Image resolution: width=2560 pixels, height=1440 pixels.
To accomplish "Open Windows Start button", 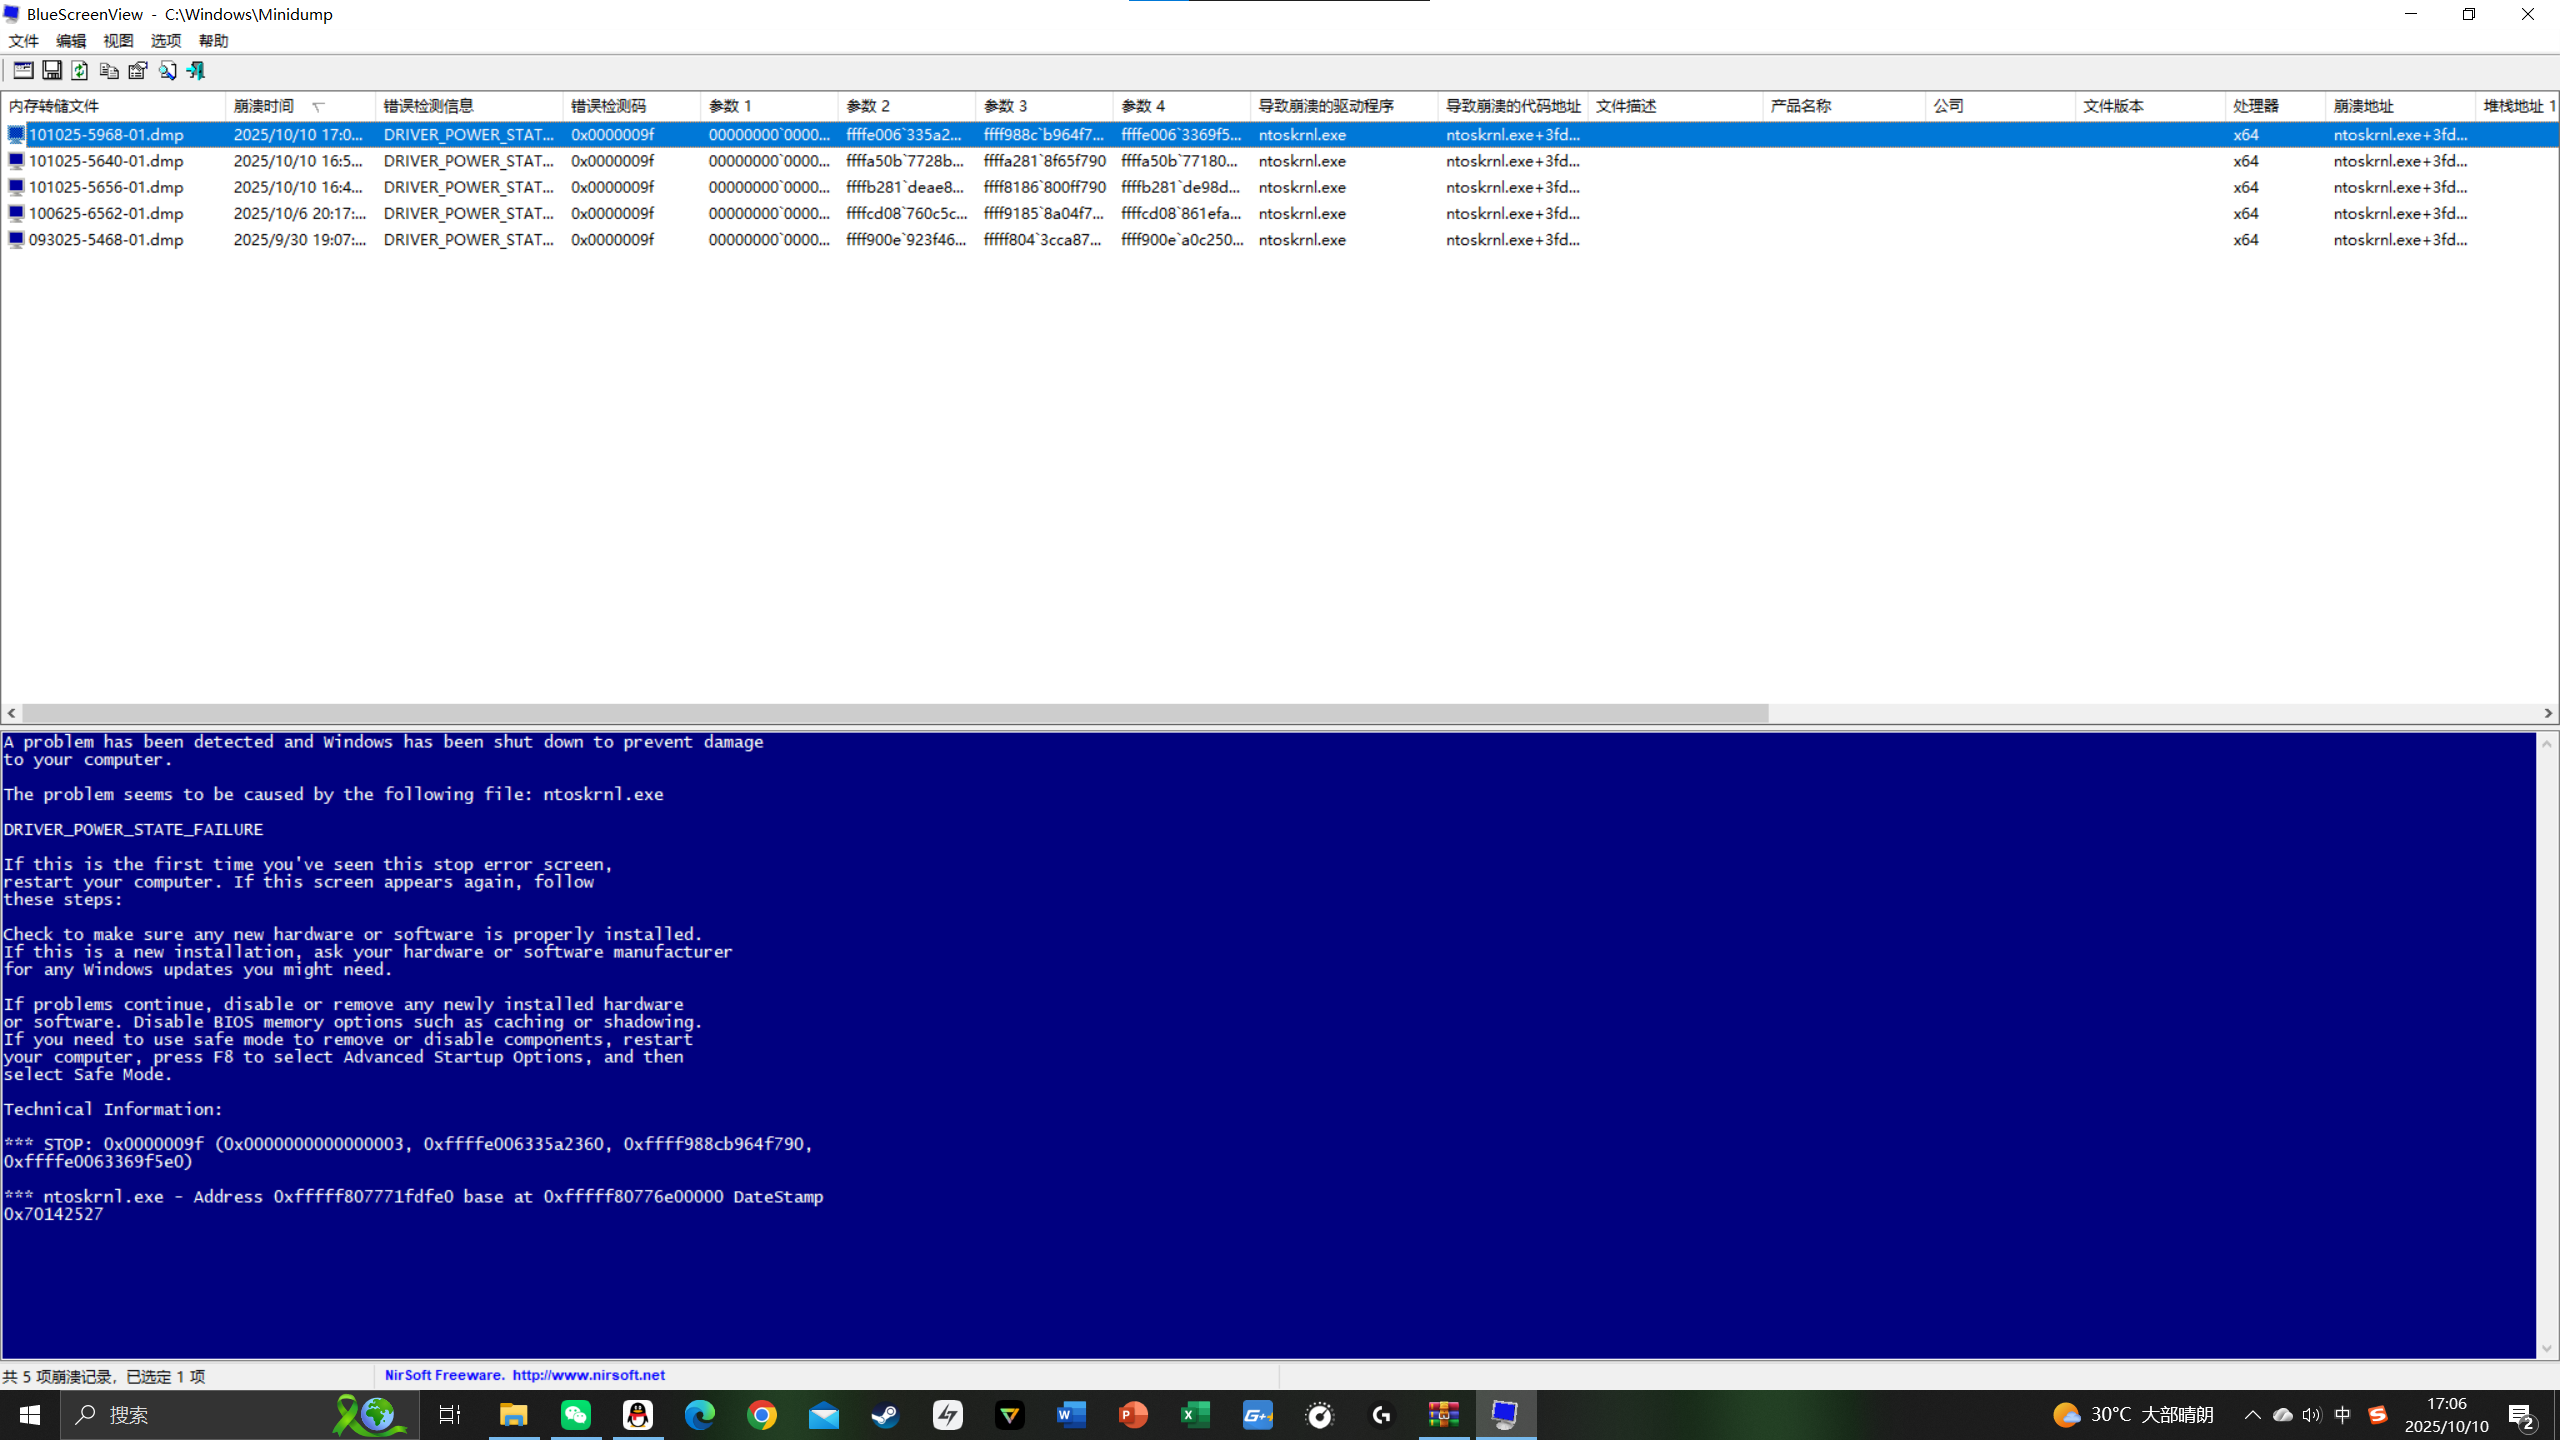I will click(30, 1415).
